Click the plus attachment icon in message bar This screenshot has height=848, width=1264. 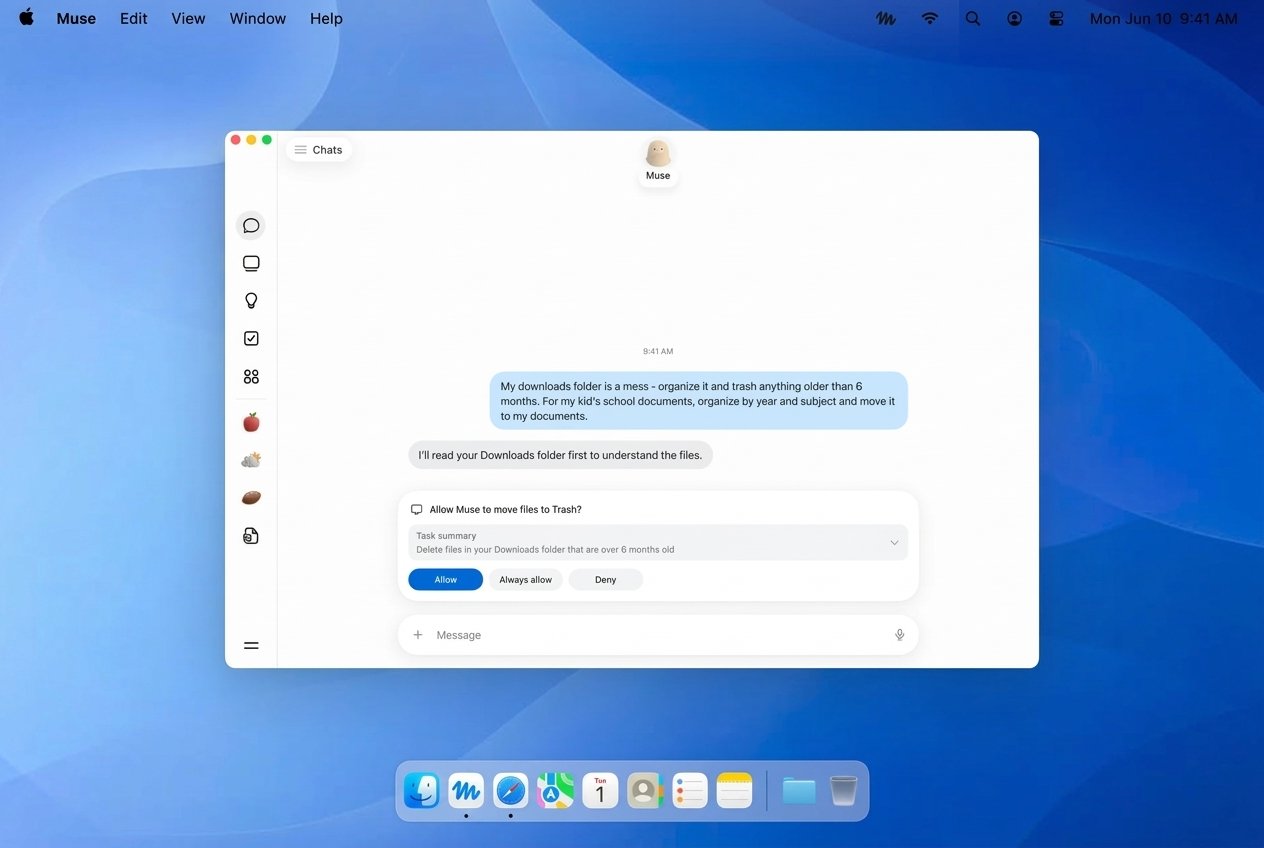[418, 635]
